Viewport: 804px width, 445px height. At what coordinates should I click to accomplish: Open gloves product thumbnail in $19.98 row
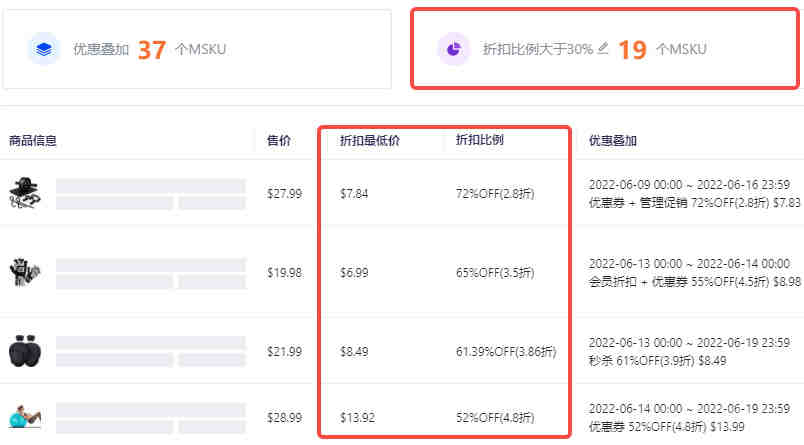point(25,272)
